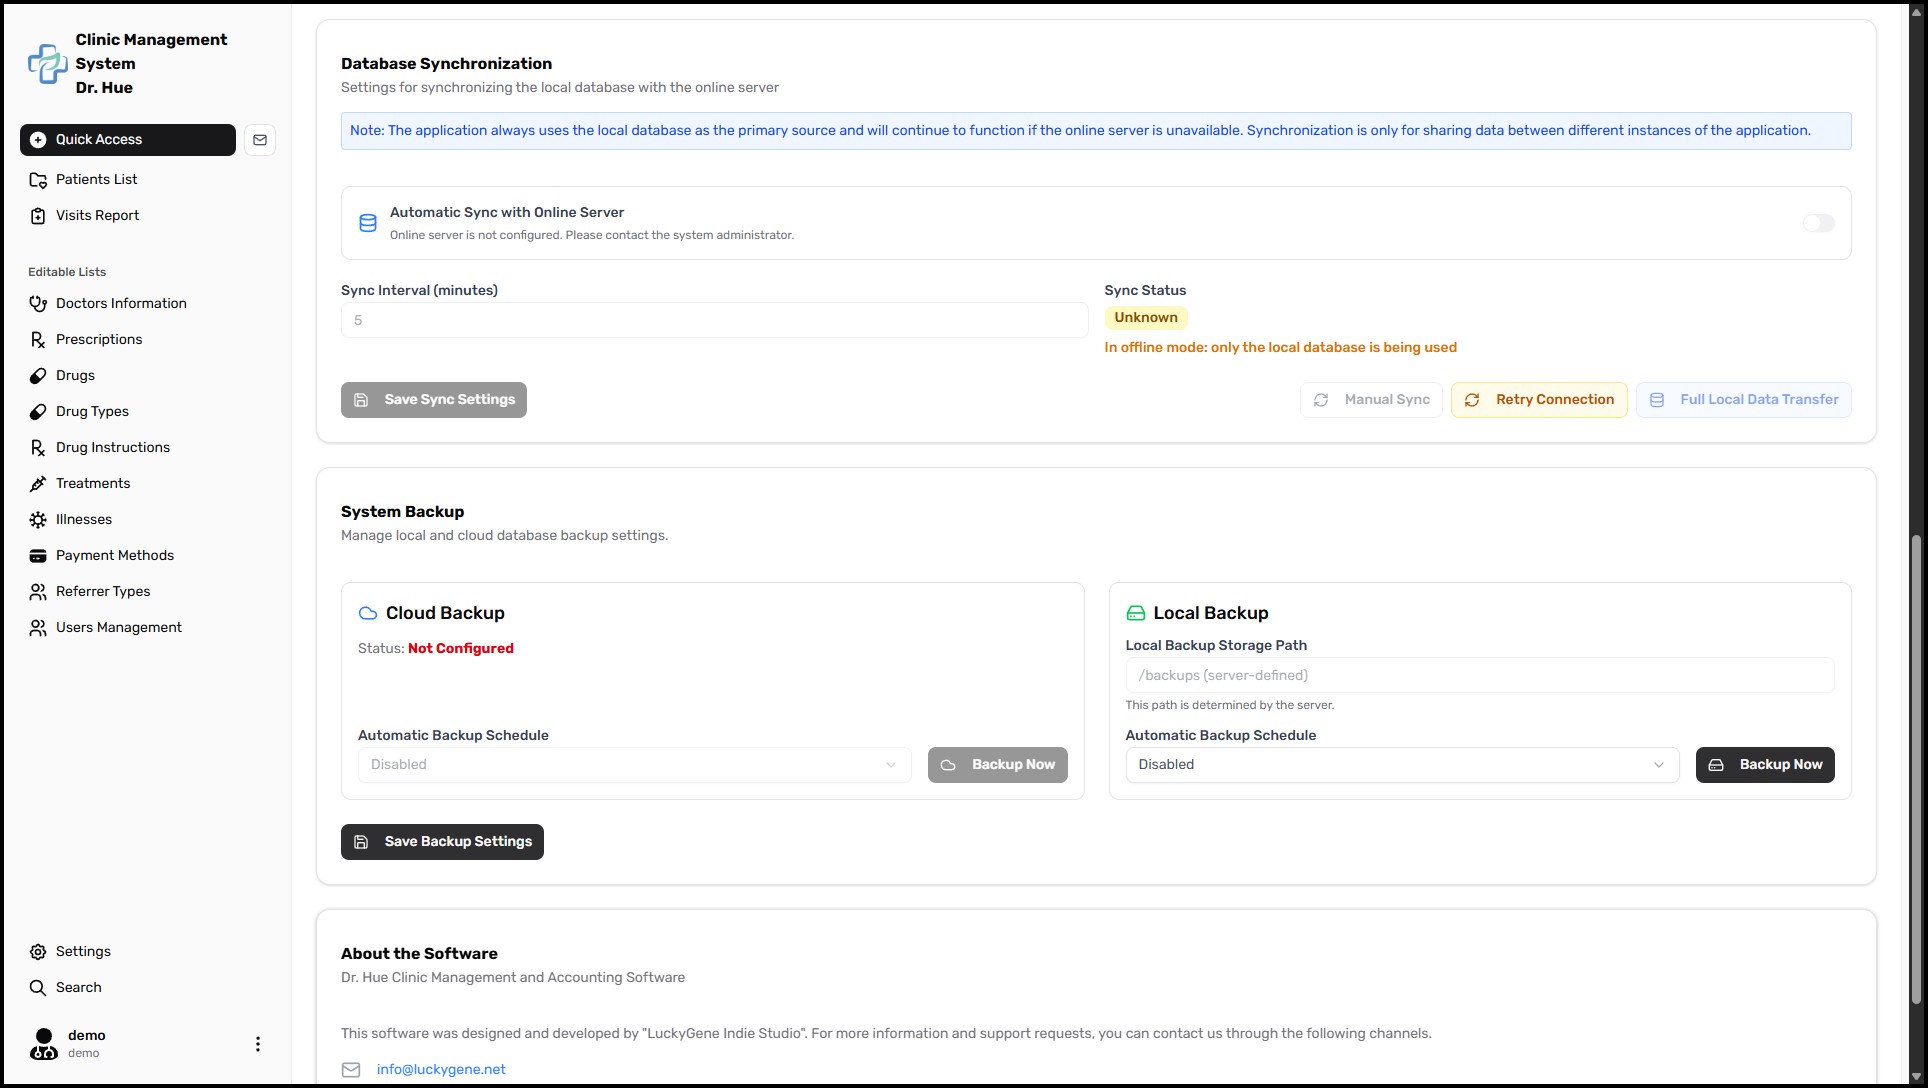
Task: Click the Users Management people icon
Action: (x=38, y=628)
